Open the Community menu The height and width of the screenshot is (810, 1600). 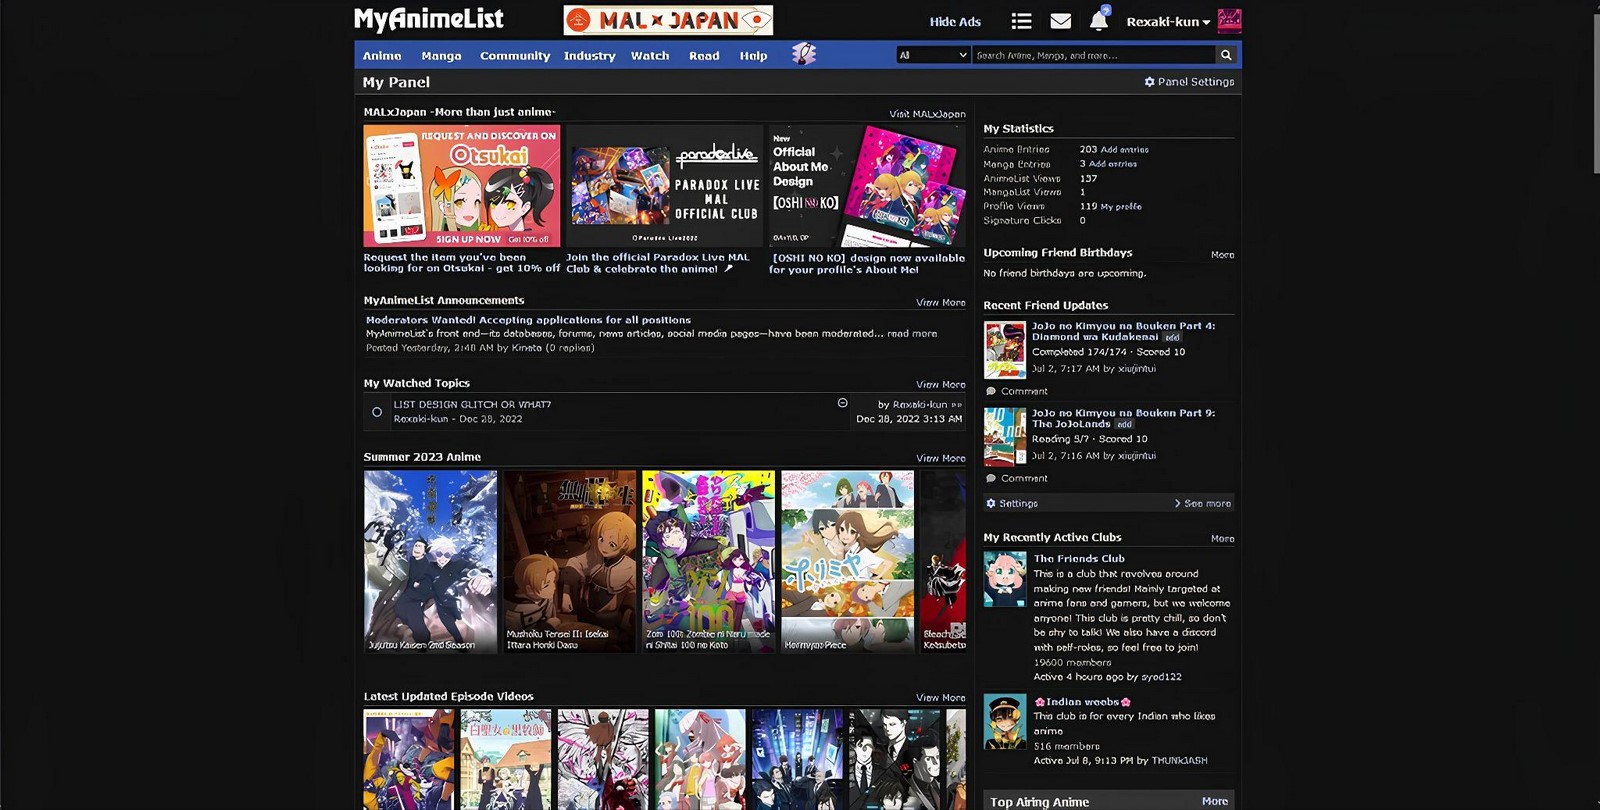[x=515, y=56]
